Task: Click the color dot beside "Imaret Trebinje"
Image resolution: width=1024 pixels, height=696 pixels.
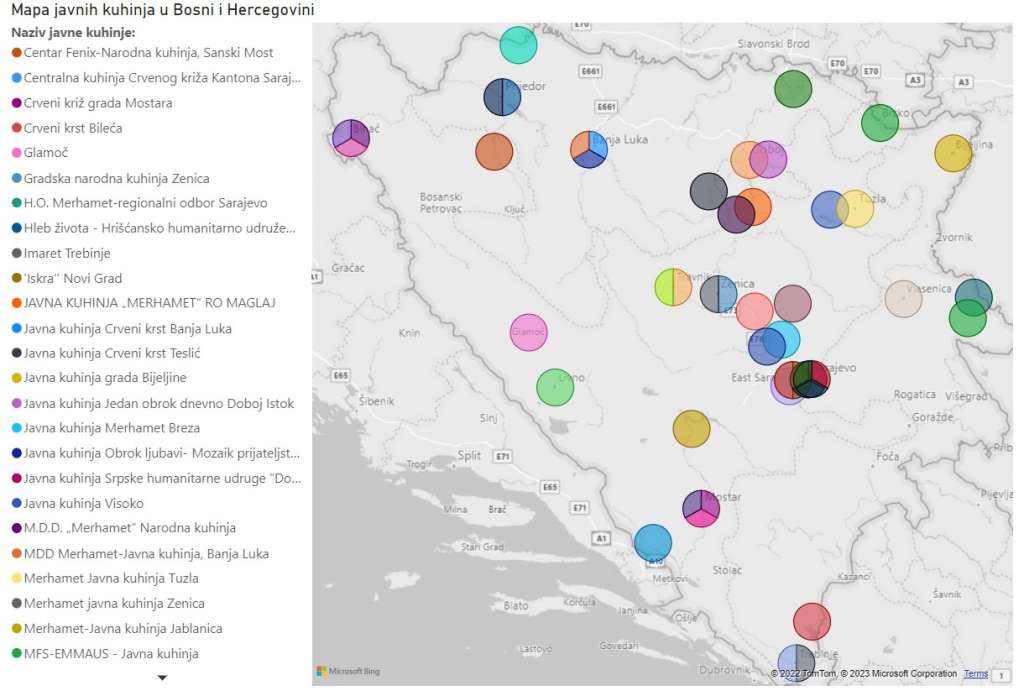Action: [x=17, y=253]
